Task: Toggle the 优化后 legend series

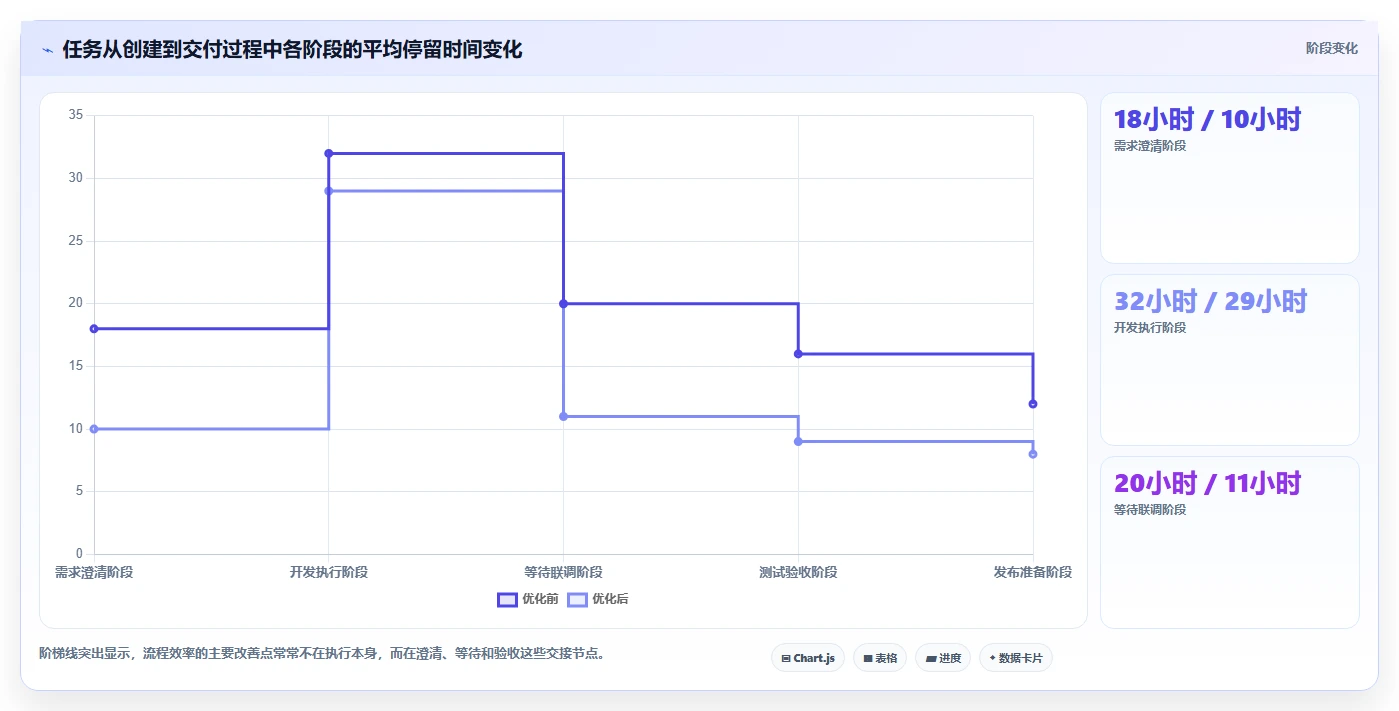Action: point(598,599)
